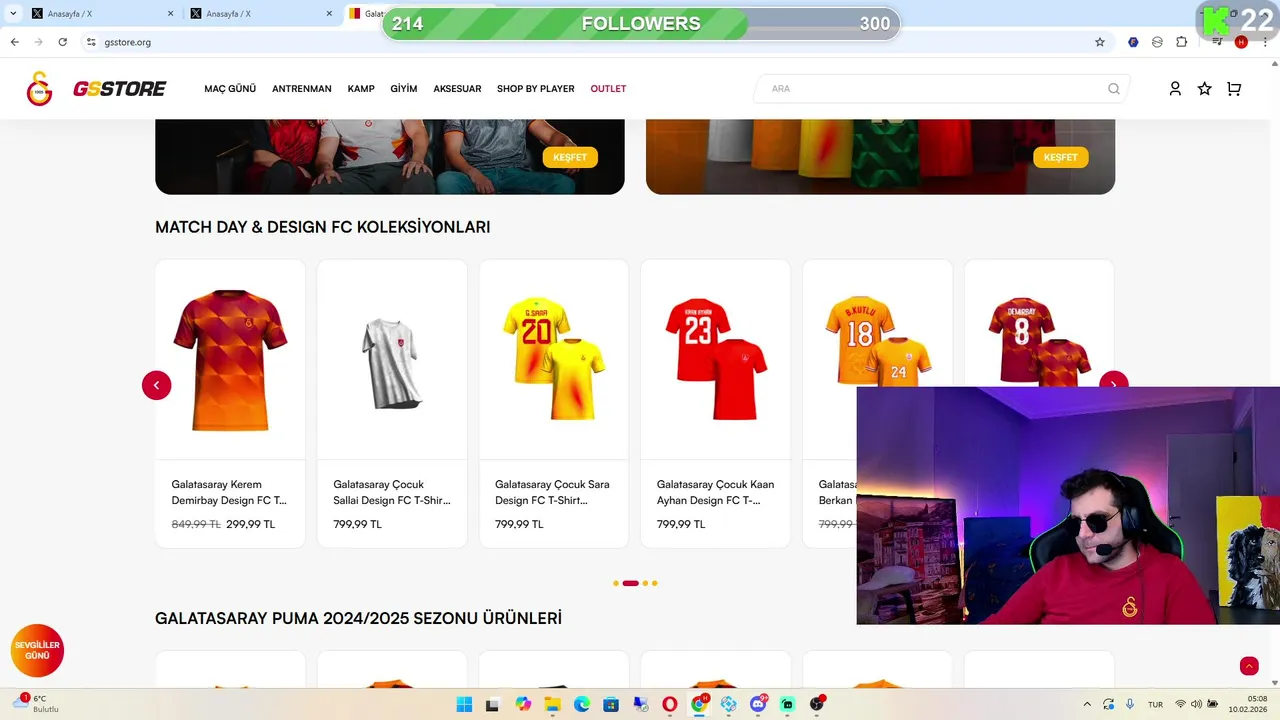The image size is (1280, 720).
Task: Open the browser extensions puzzle icon
Action: click(1182, 42)
